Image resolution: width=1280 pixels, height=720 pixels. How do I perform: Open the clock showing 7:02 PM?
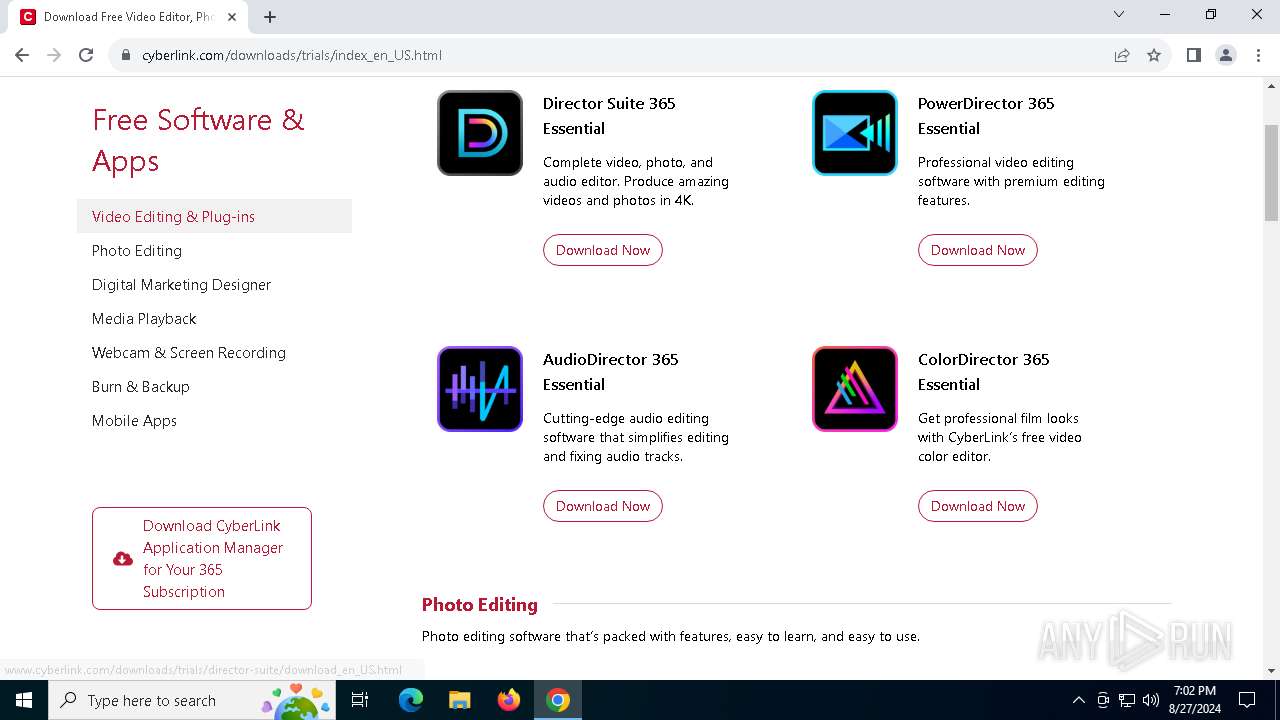[x=1195, y=700]
